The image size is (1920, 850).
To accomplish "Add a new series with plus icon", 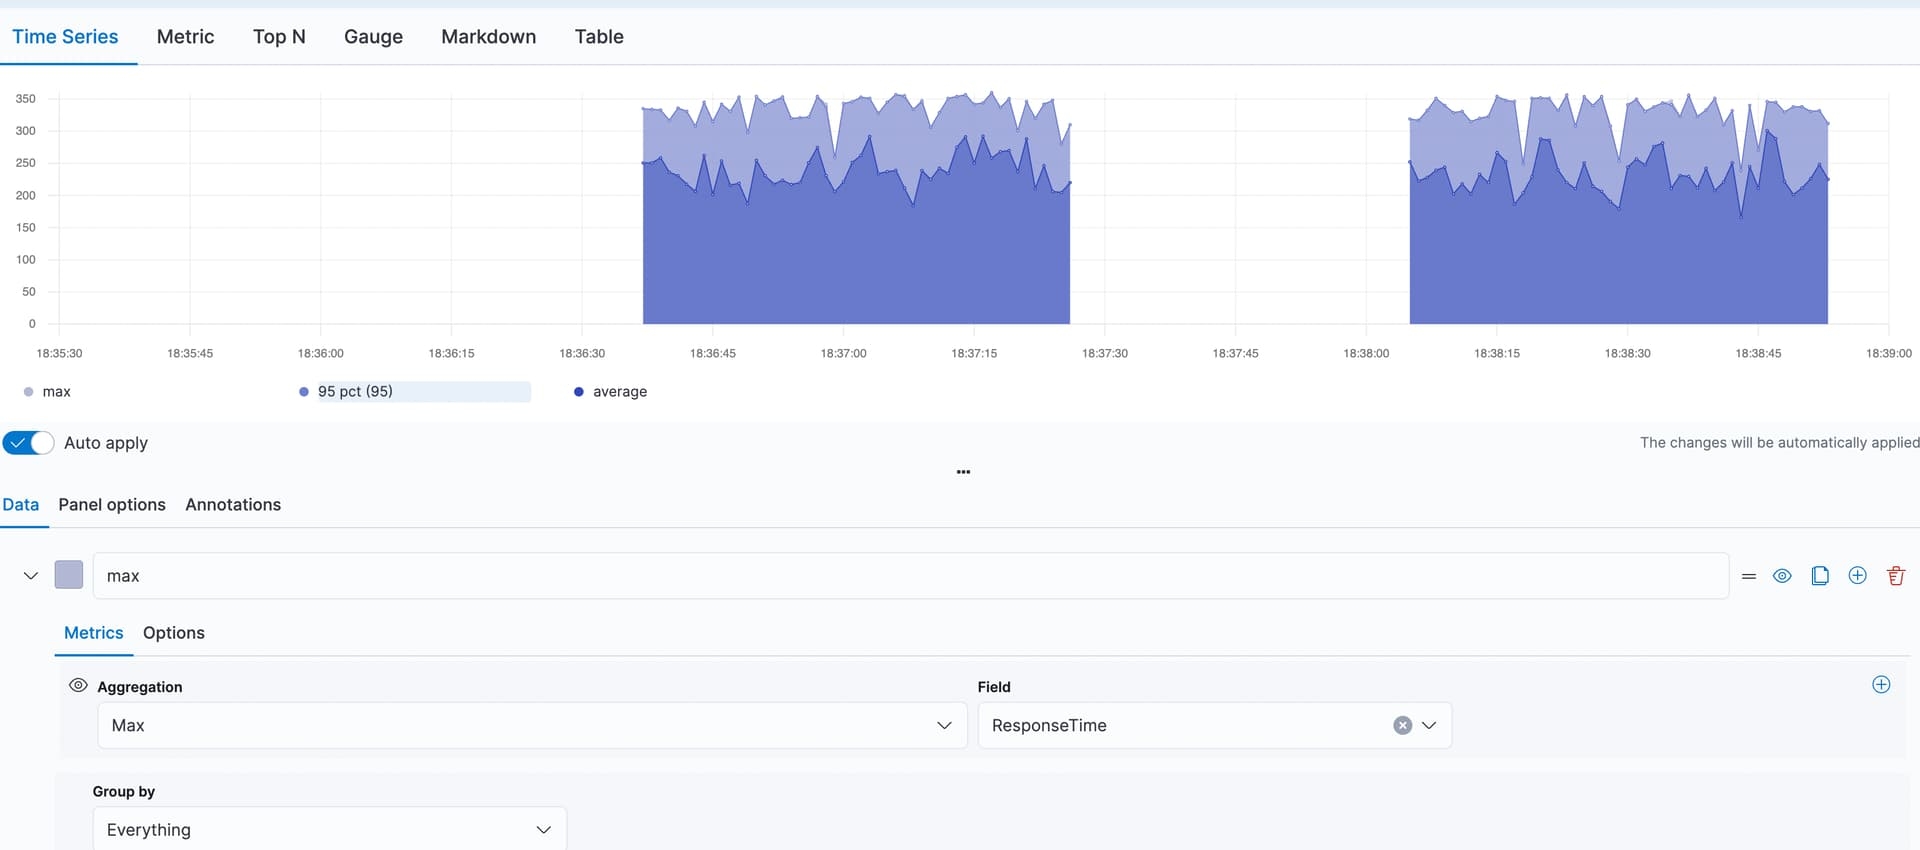I will coord(1858,576).
